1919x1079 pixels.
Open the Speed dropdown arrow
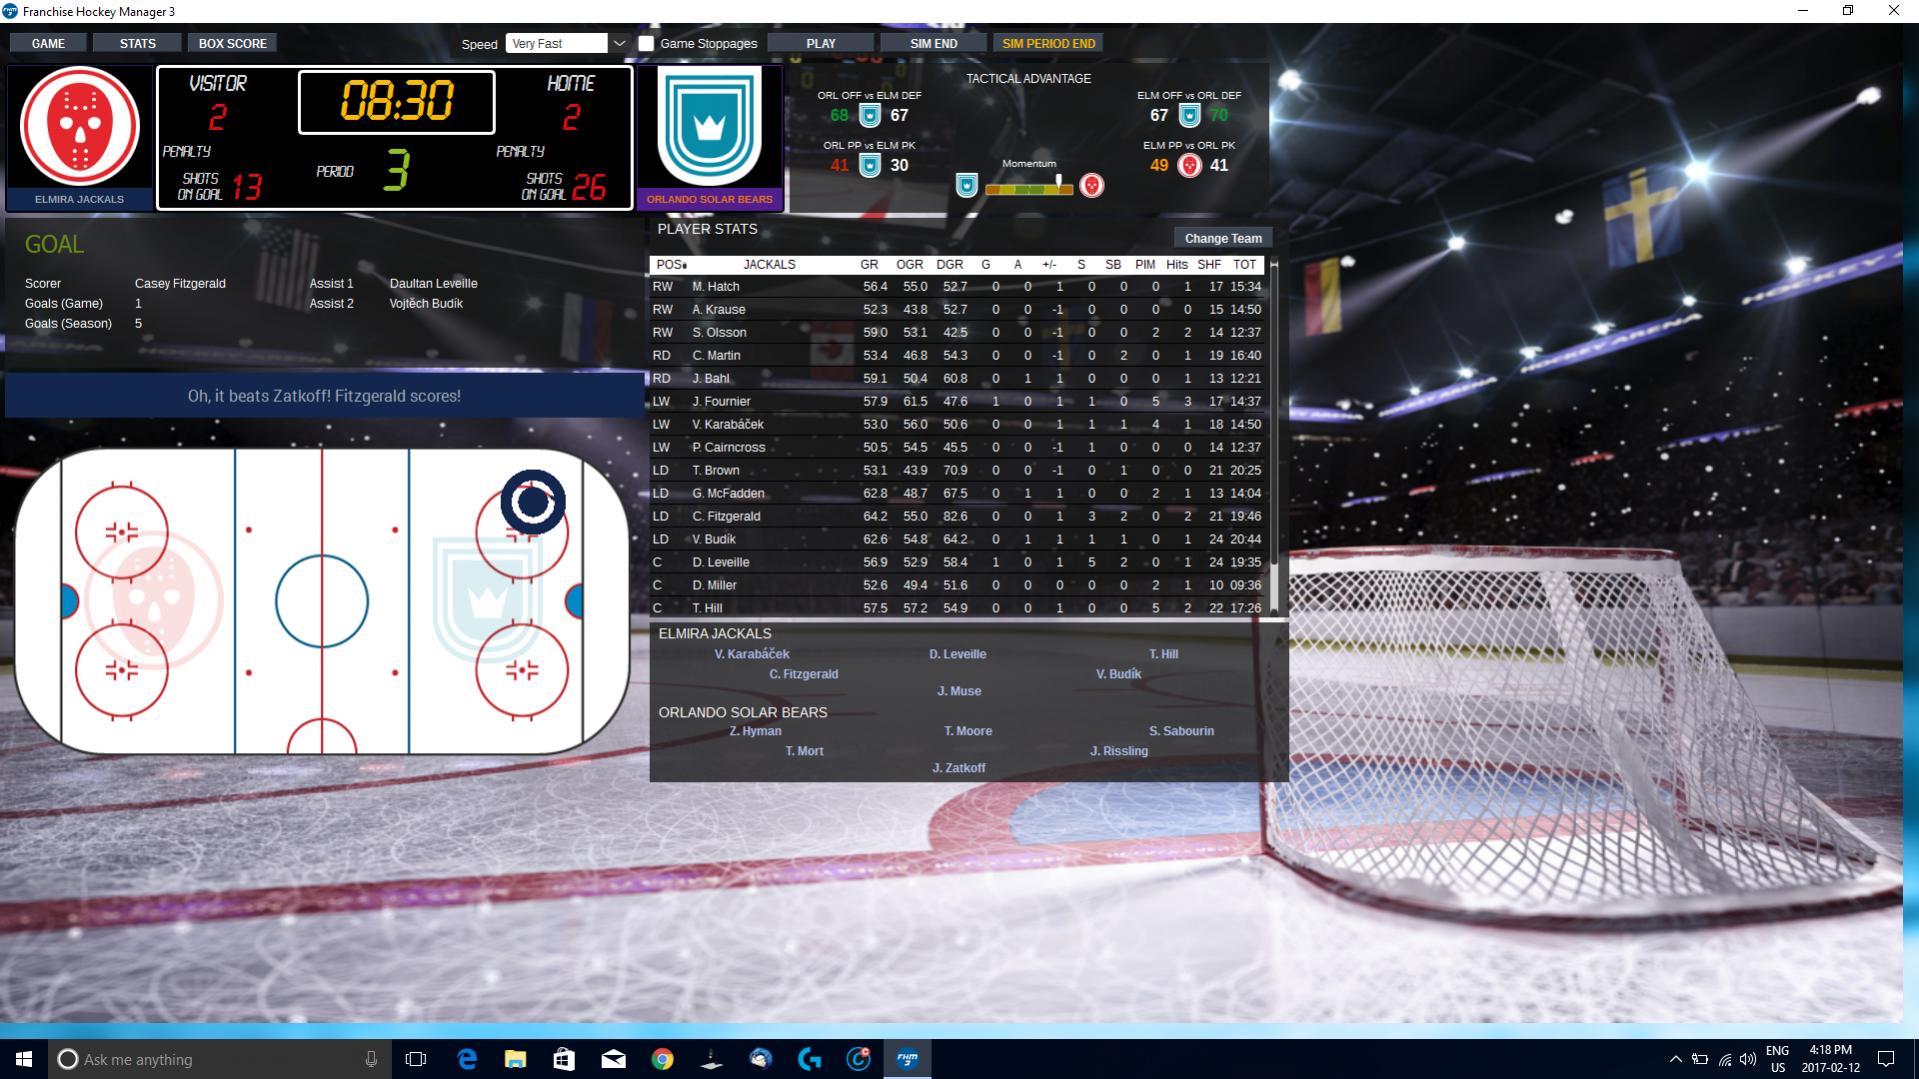(619, 43)
